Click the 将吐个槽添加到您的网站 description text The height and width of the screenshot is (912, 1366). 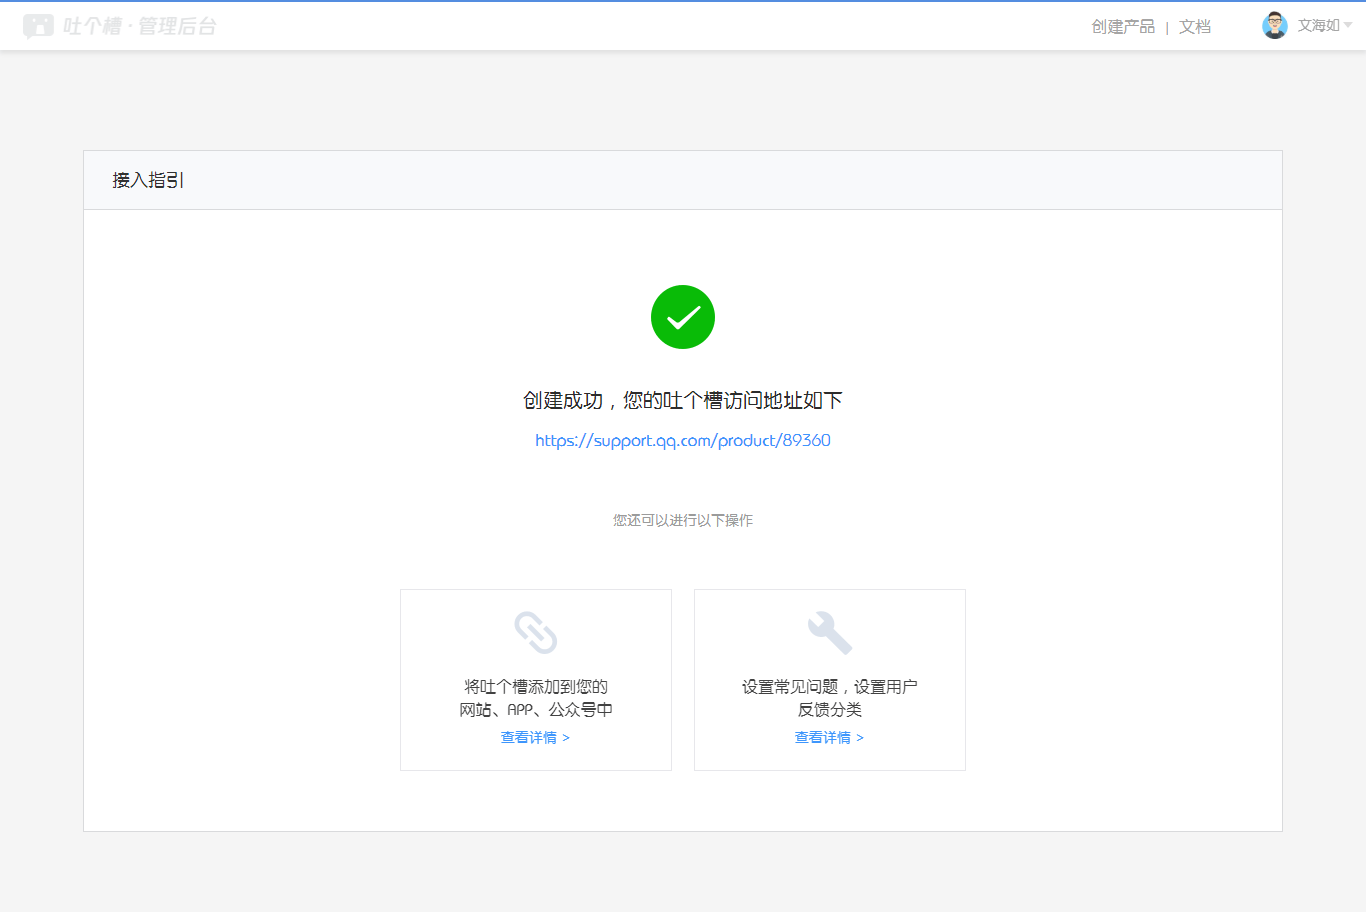(536, 698)
